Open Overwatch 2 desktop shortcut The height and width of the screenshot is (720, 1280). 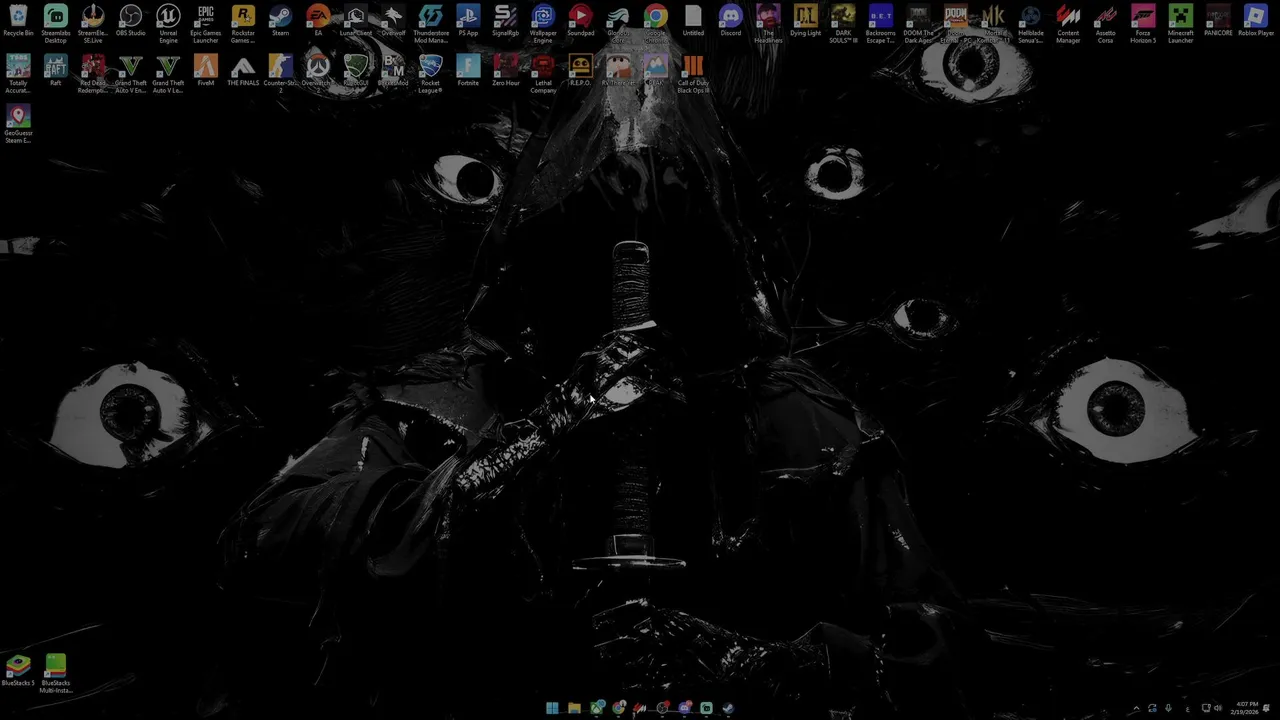click(318, 74)
